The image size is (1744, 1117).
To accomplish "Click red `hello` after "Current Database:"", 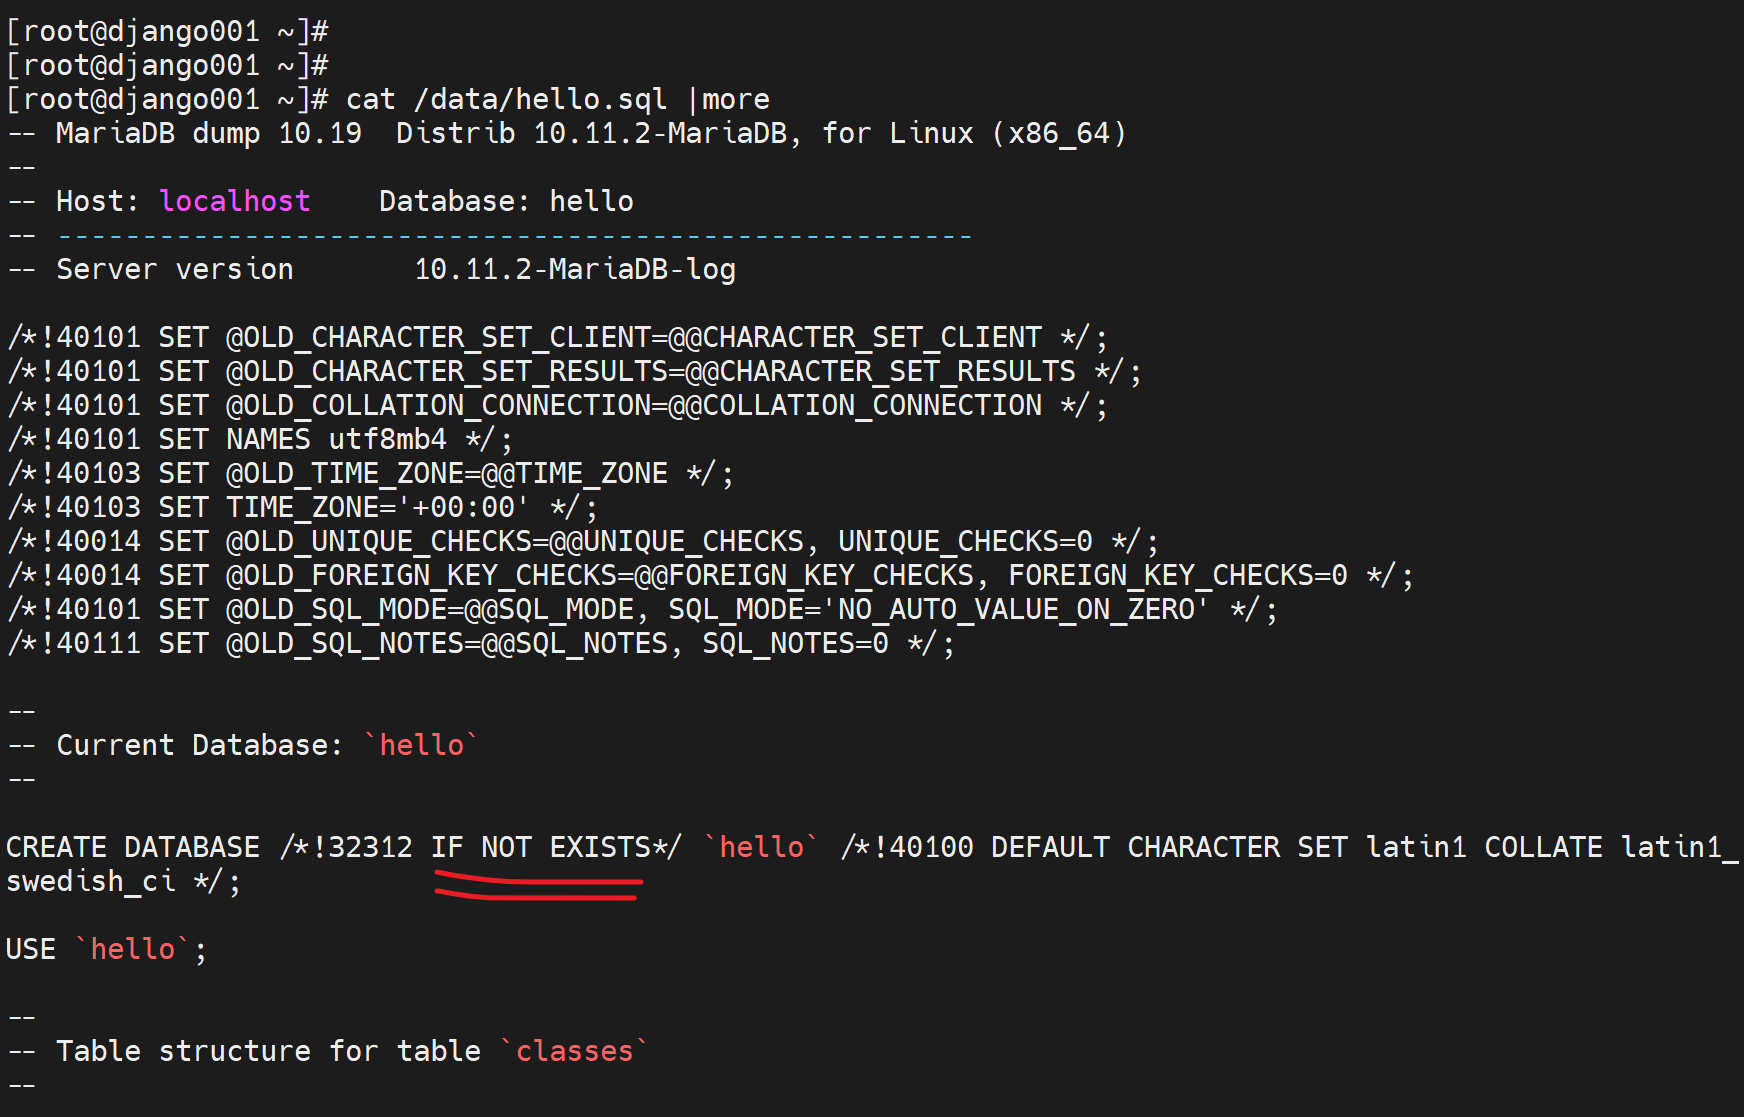I will pyautogui.click(x=421, y=745).
